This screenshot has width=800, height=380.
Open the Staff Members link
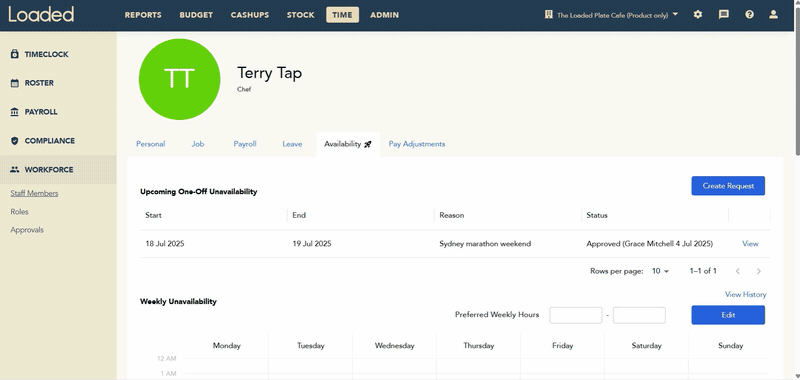pyautogui.click(x=34, y=193)
